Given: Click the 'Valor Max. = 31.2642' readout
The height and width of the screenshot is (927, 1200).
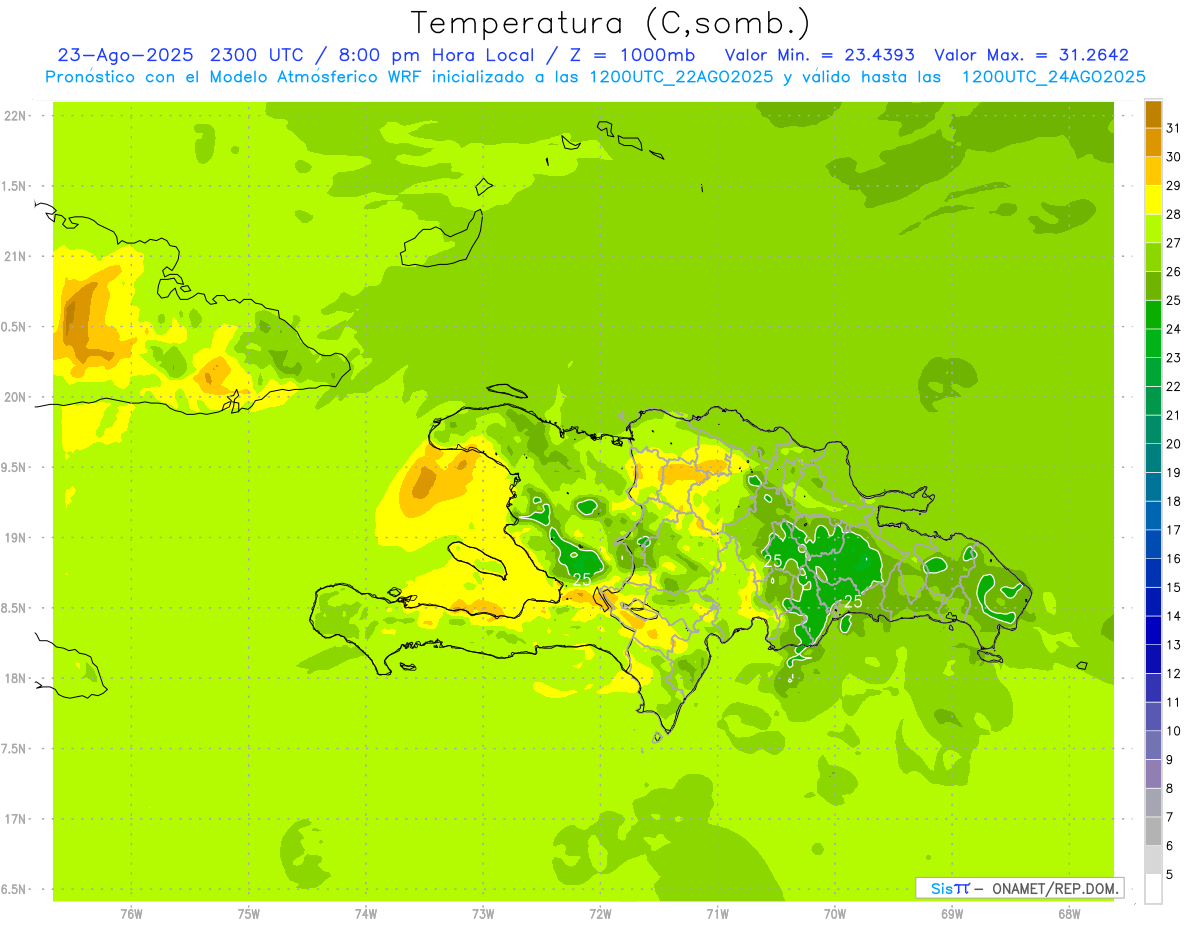Looking at the screenshot, I should (x=1032, y=55).
